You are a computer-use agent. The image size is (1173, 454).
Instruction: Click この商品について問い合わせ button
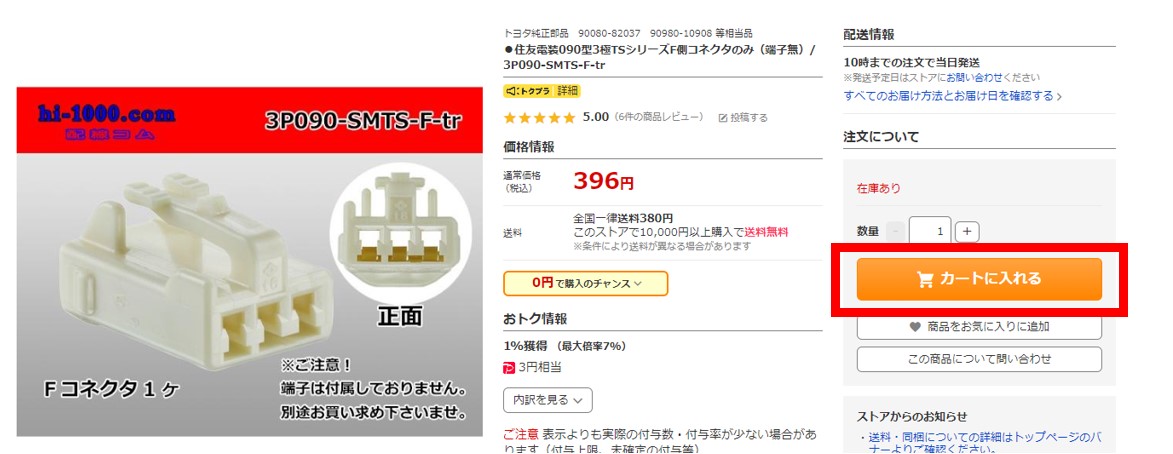tap(978, 359)
